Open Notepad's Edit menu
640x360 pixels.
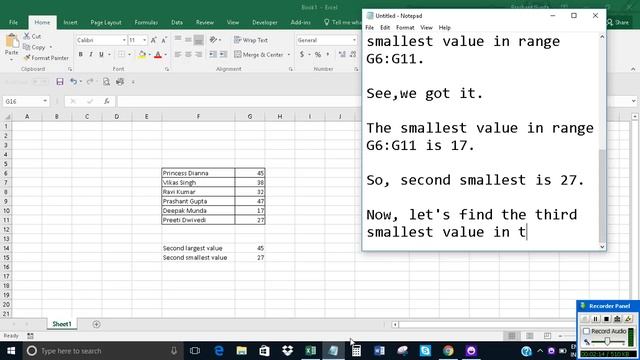pyautogui.click(x=385, y=28)
